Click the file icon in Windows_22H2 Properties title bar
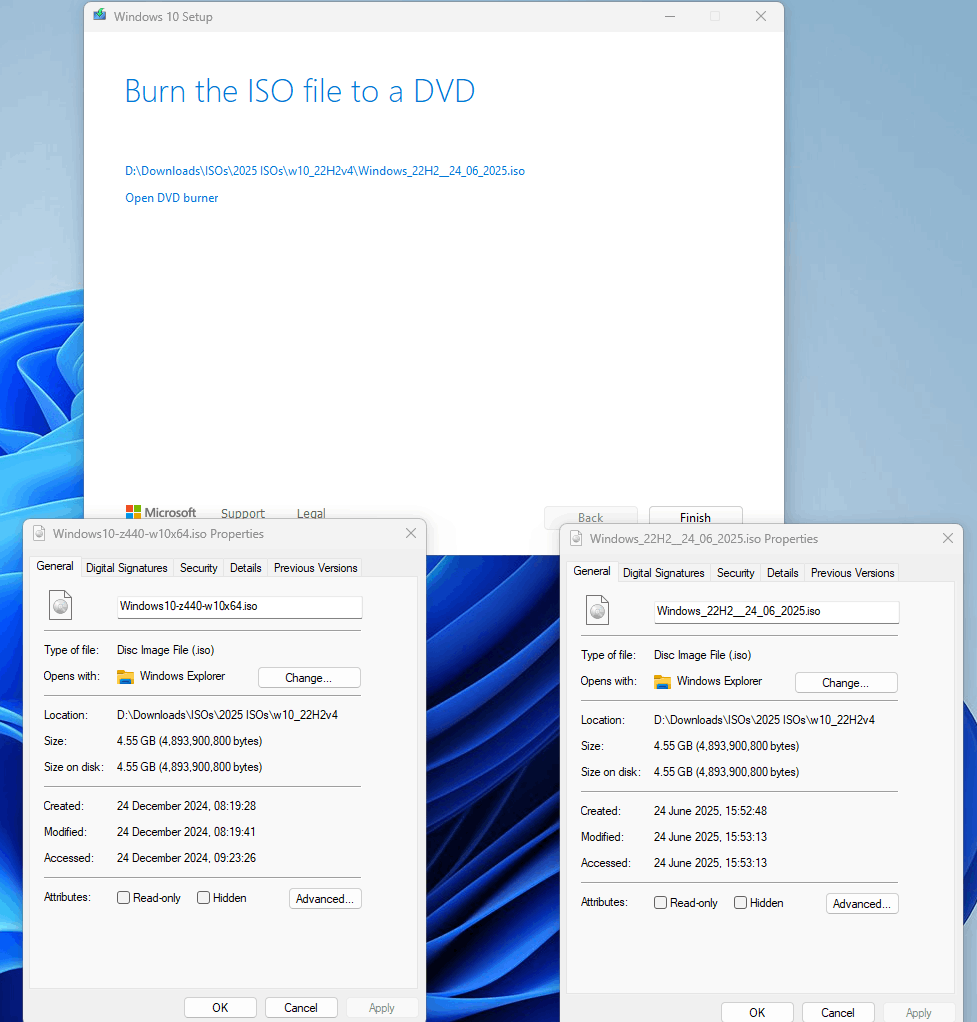Viewport: 977px width, 1022px height. click(x=576, y=538)
